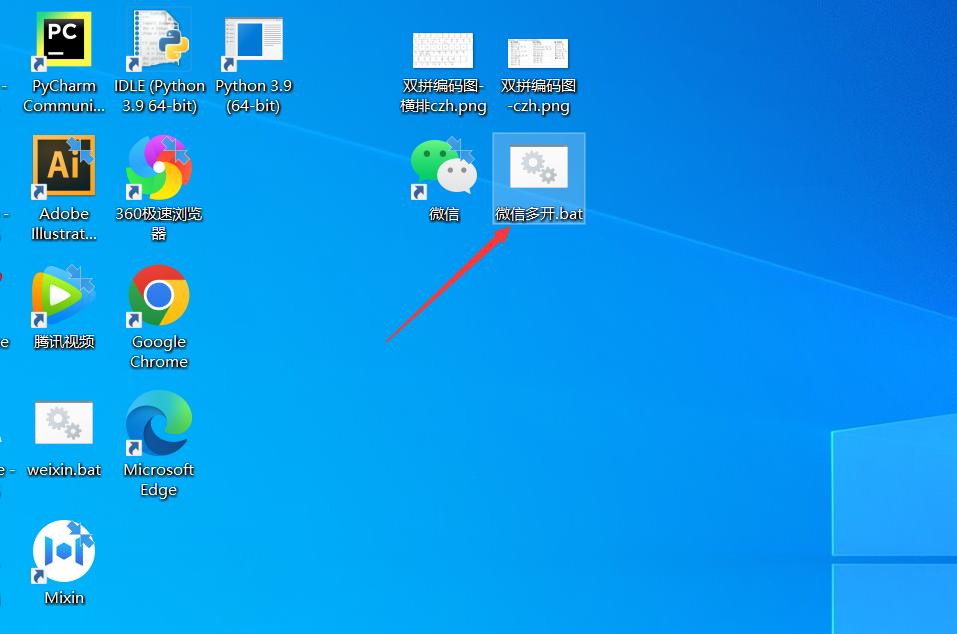
Task: Click the 微信多开.bat file name label
Action: pos(539,214)
